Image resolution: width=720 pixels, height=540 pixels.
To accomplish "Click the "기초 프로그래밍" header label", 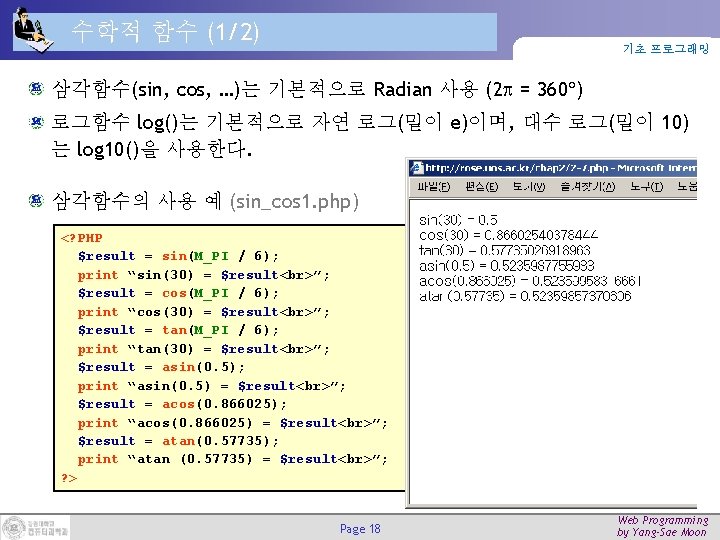I will (666, 48).
